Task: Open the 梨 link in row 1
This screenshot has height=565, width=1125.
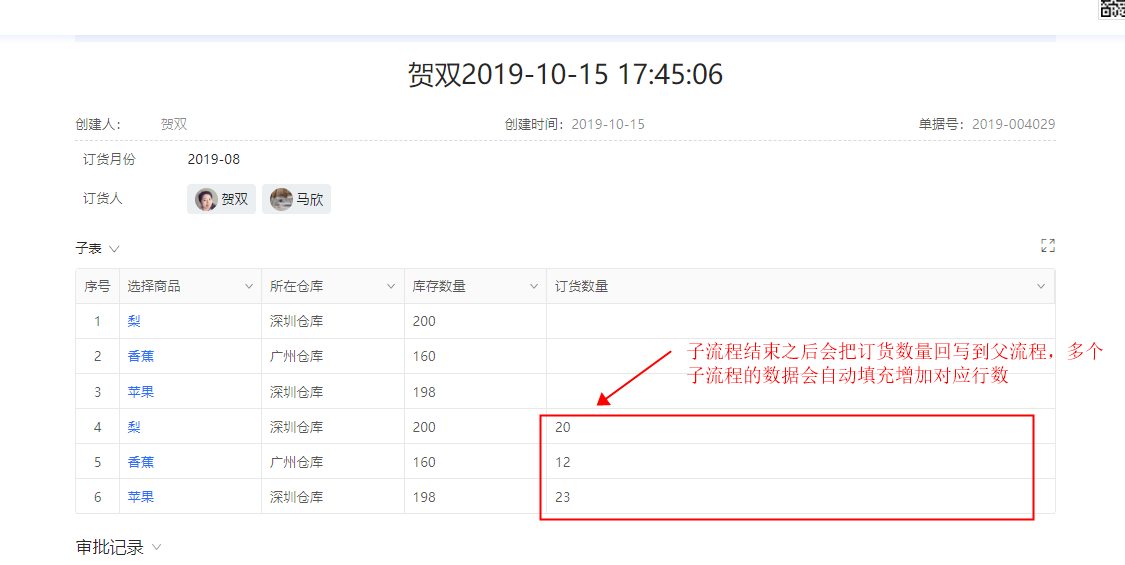Action: pos(134,321)
